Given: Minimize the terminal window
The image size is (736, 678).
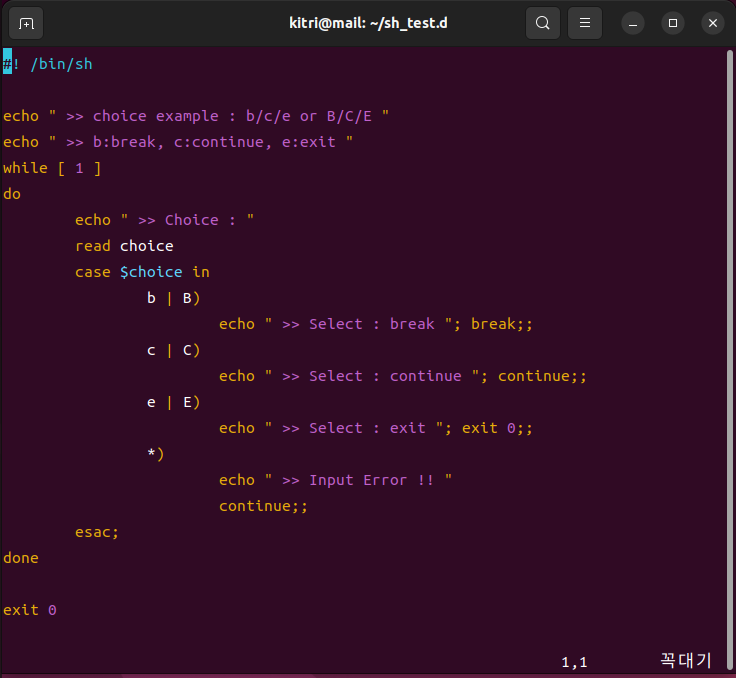Looking at the screenshot, I should (x=633, y=23).
